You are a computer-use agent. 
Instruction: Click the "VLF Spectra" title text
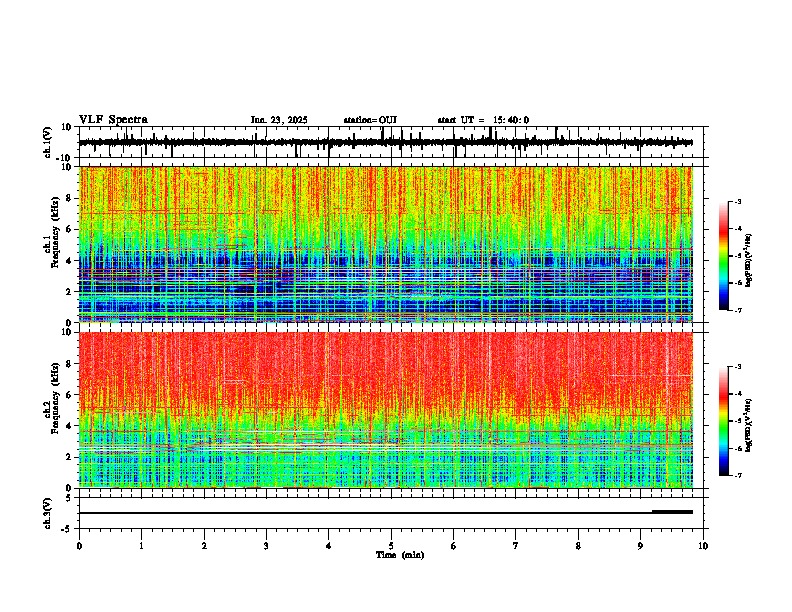tap(113, 120)
